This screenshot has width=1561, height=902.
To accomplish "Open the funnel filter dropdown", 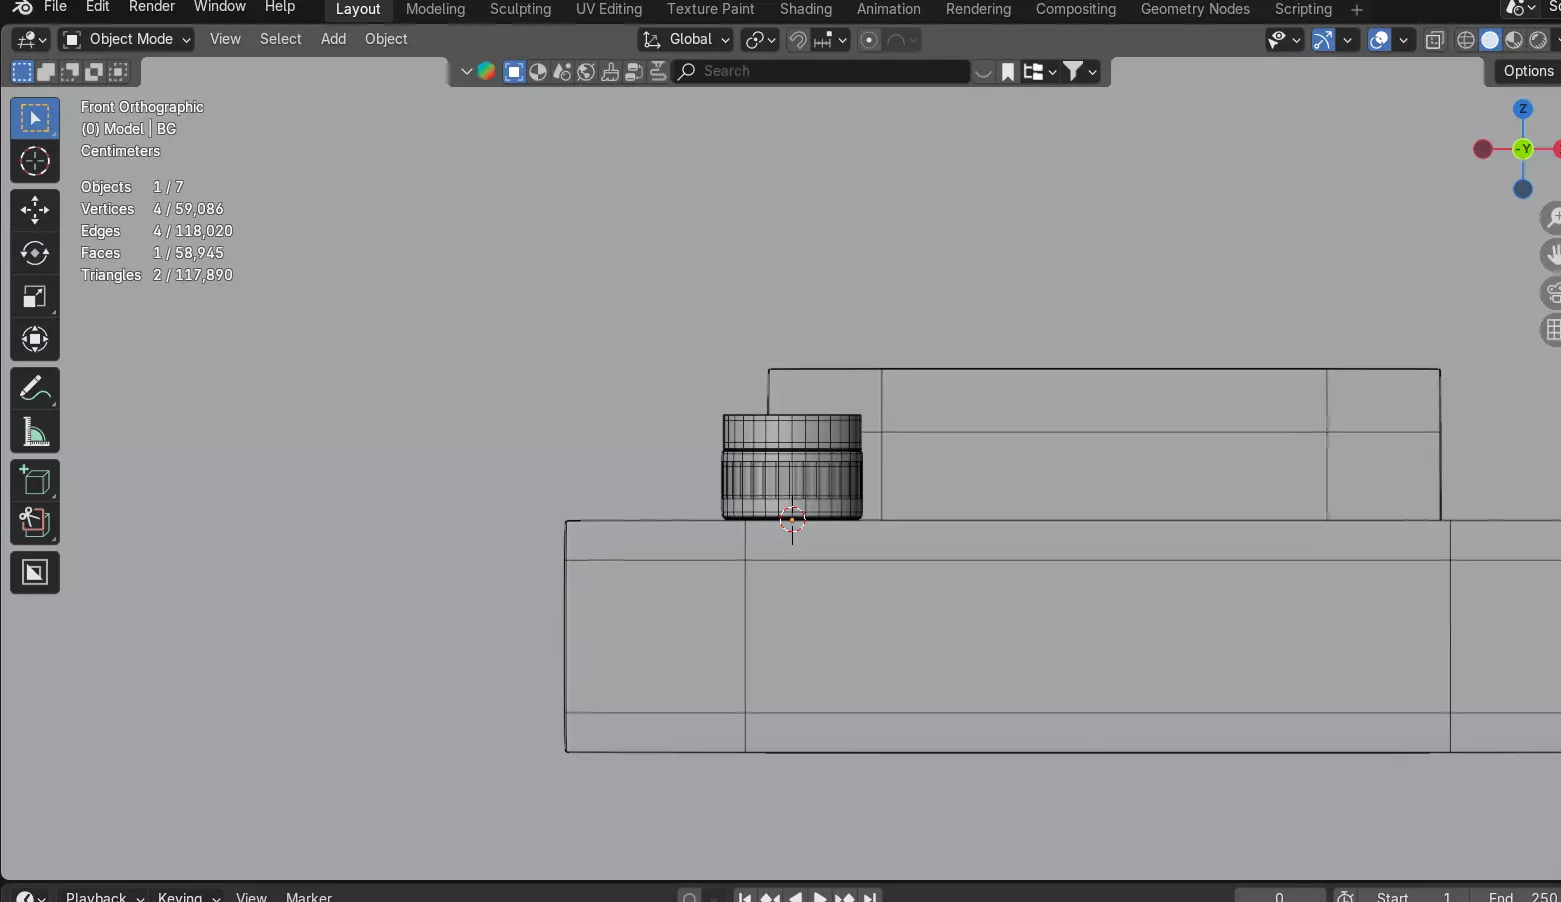I will tap(1080, 71).
